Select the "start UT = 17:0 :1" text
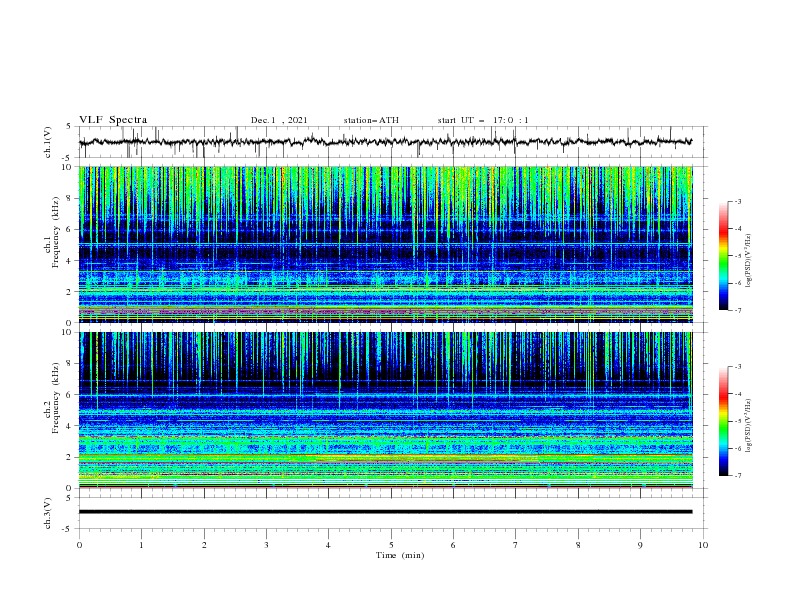This screenshot has width=792, height=612. pos(483,120)
